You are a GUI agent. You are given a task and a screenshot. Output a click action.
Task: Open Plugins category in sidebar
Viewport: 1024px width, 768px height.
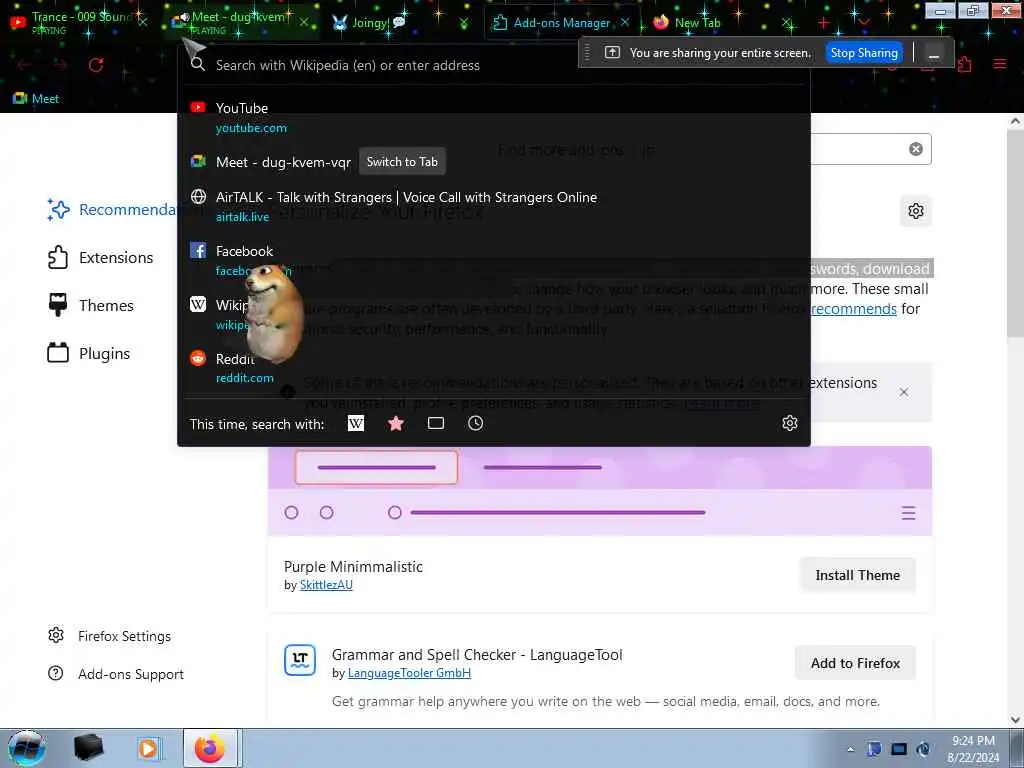coord(89,353)
